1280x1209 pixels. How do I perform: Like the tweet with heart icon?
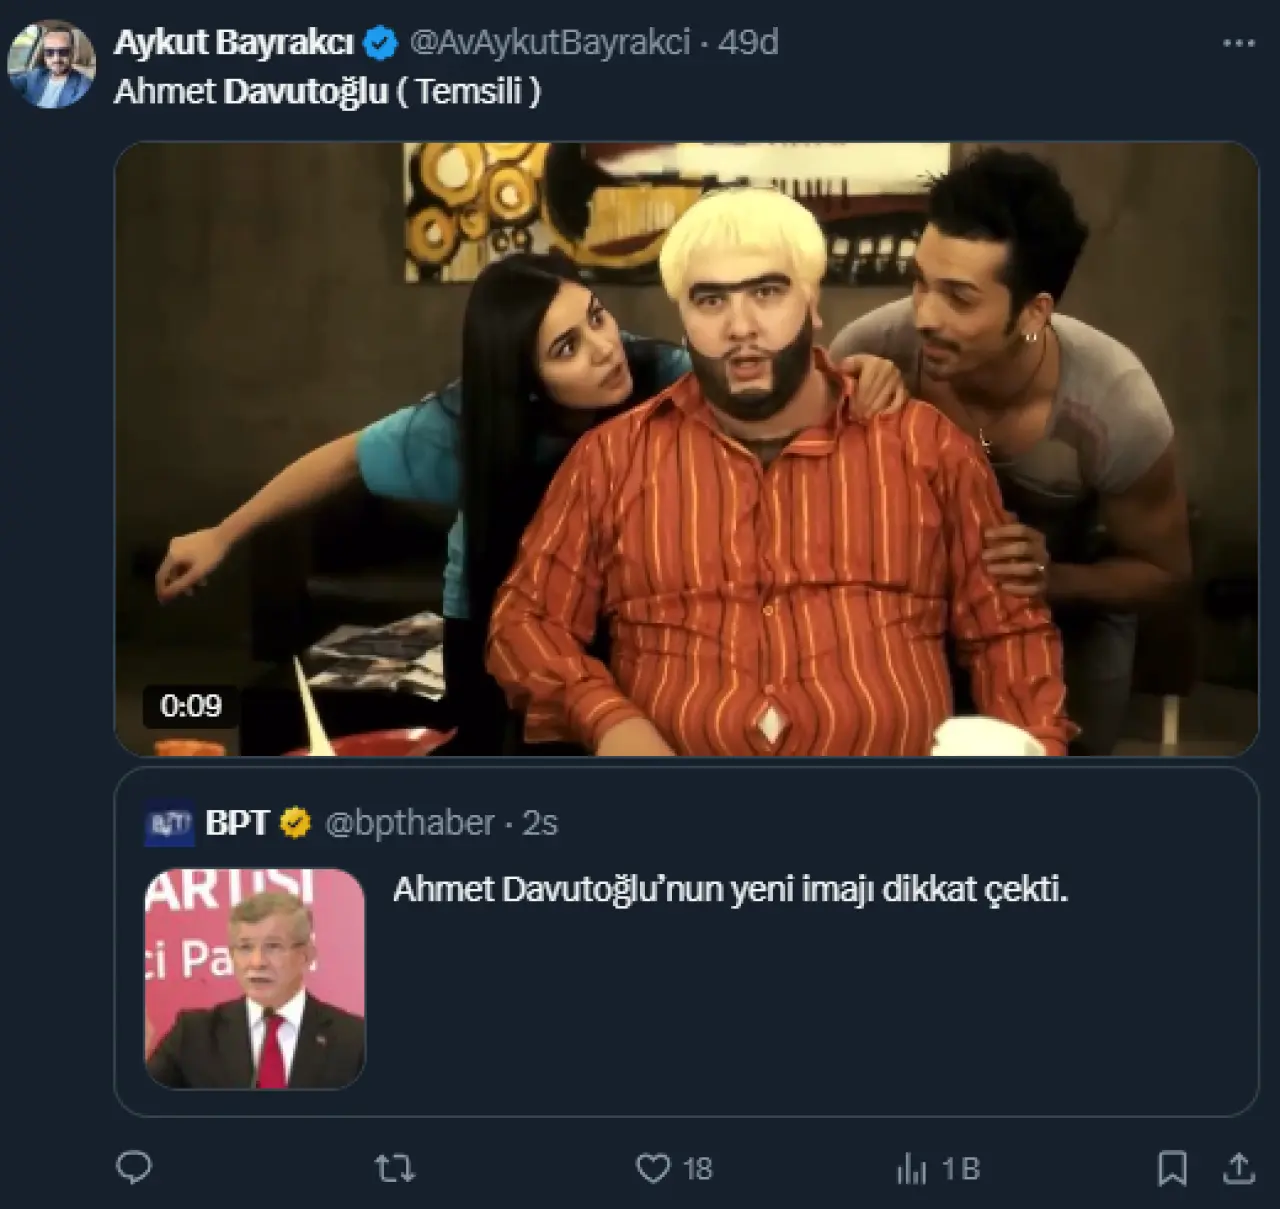(653, 1168)
